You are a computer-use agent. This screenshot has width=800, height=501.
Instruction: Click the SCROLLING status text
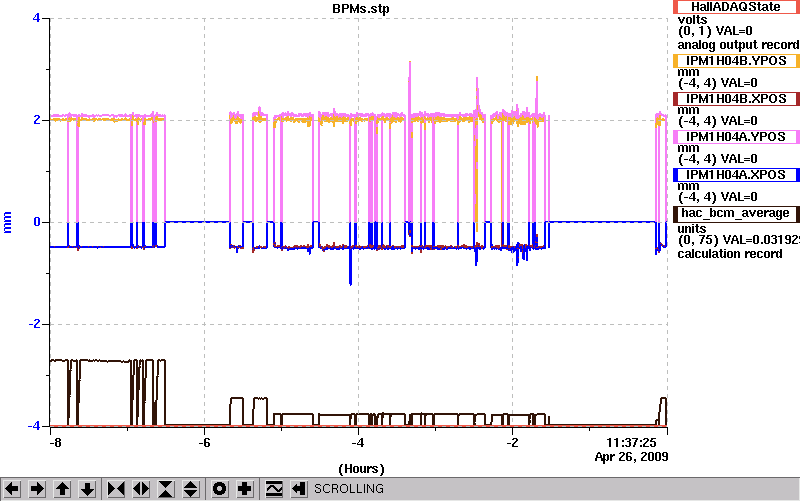click(349, 489)
